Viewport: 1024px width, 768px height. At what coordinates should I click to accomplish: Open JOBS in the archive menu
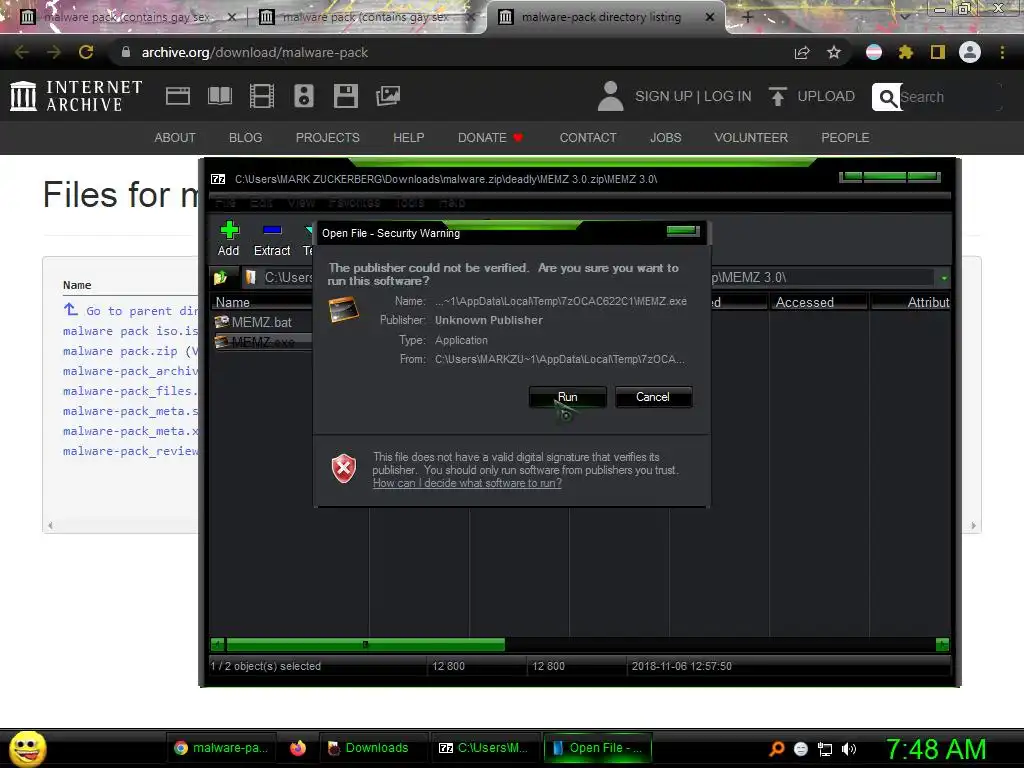click(x=665, y=138)
